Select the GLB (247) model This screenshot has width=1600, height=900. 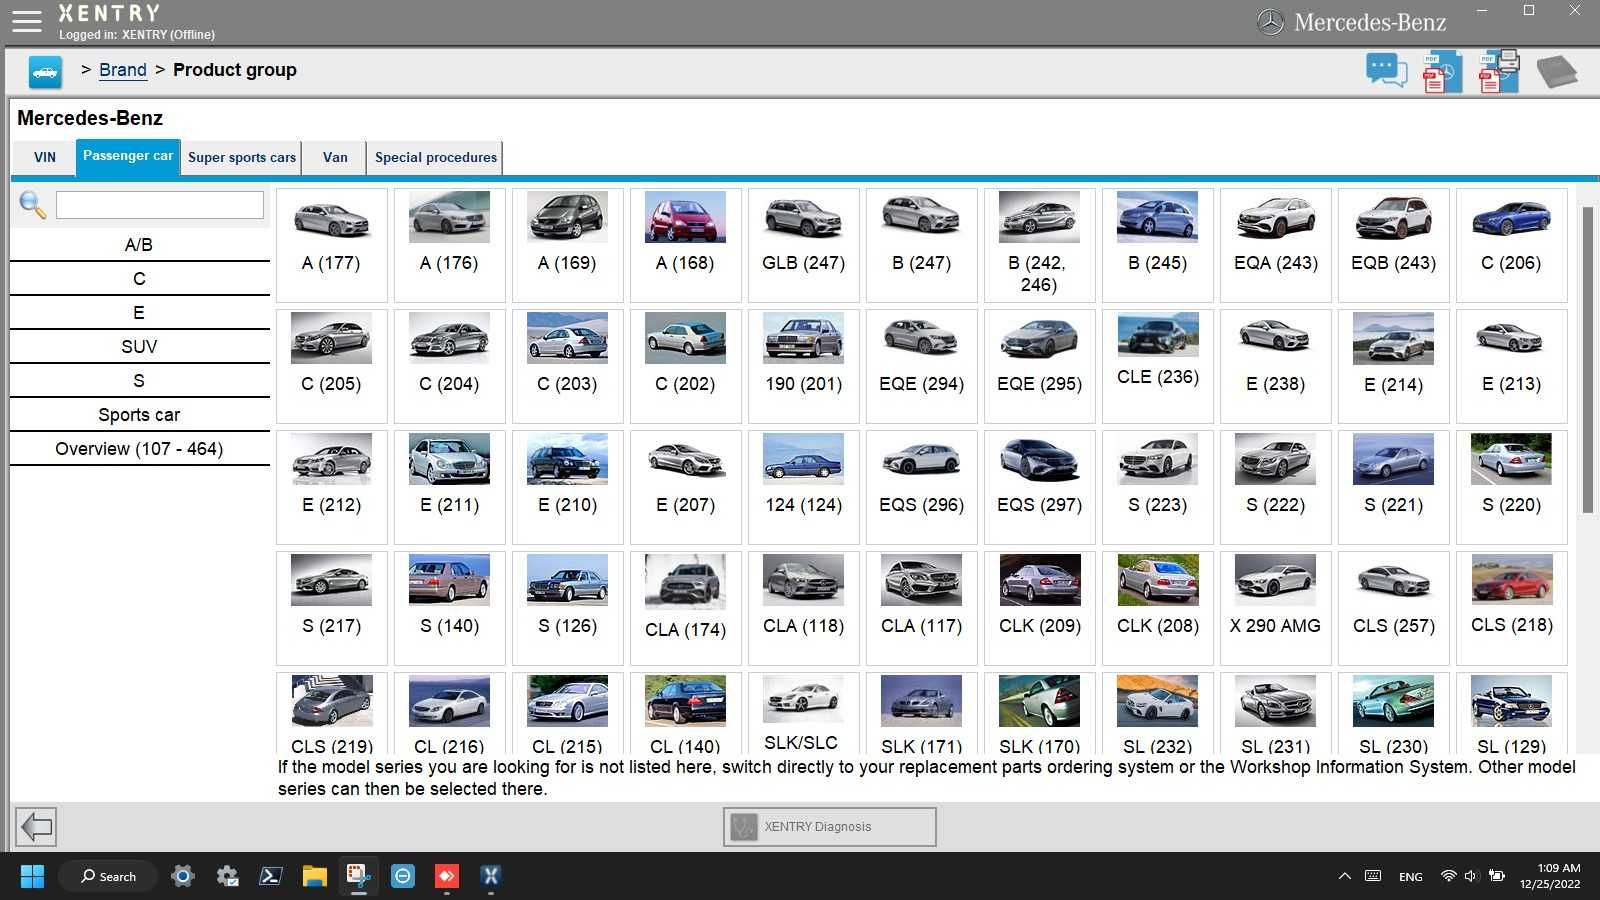(x=803, y=245)
